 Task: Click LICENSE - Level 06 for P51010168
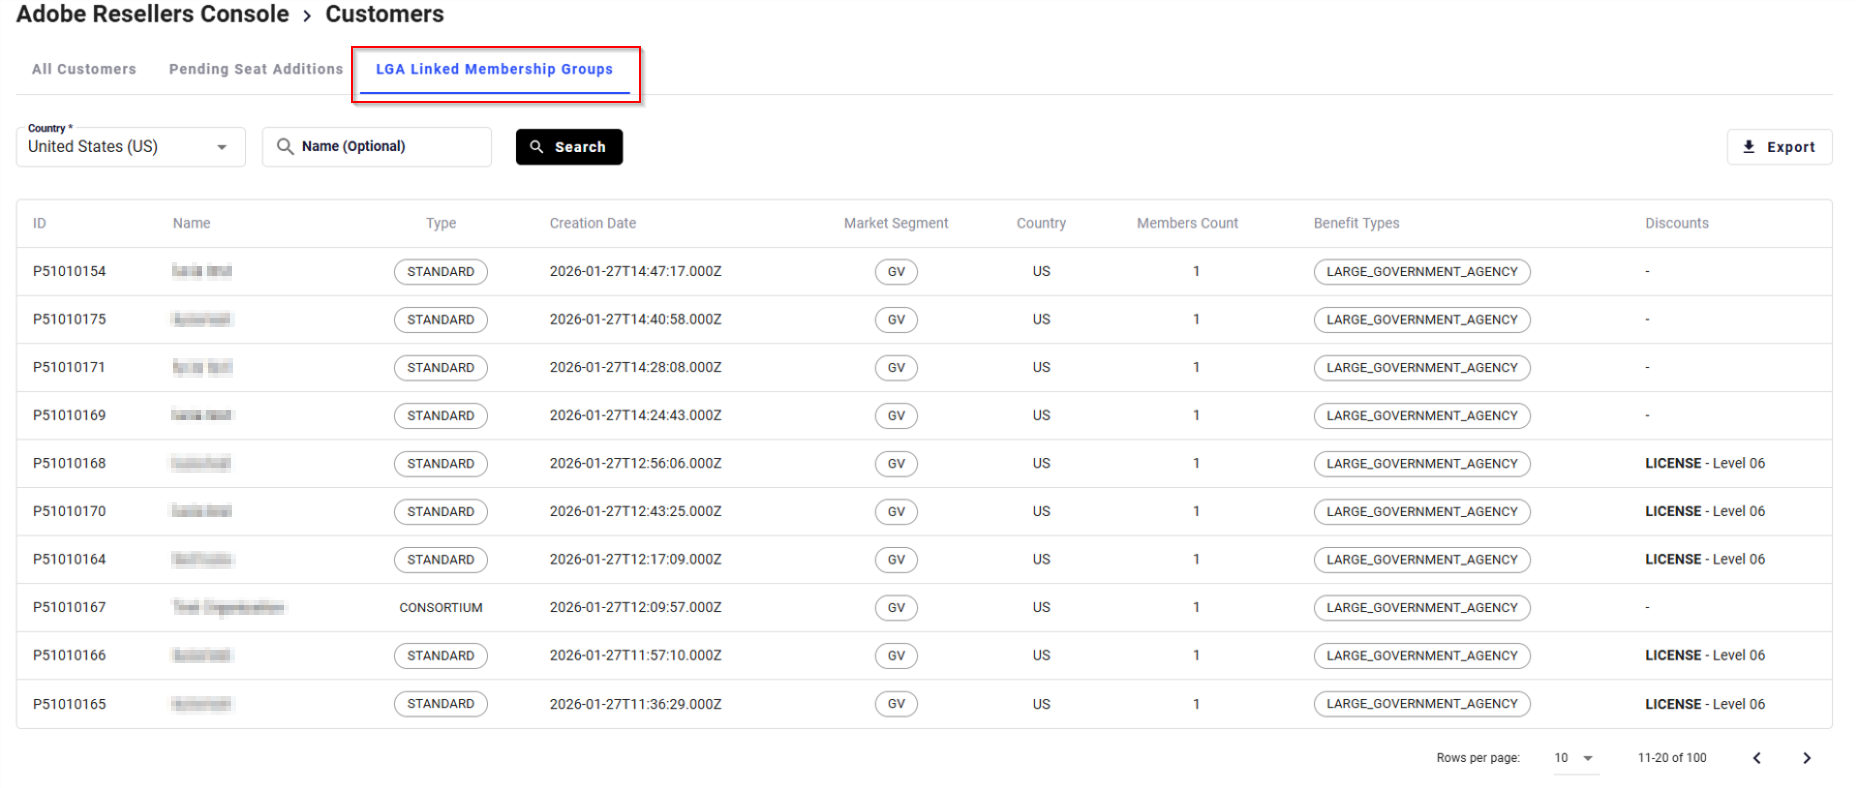[1704, 463]
